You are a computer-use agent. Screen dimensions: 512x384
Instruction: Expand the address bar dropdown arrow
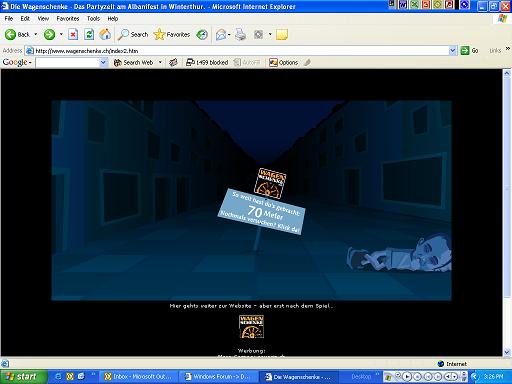(452, 51)
